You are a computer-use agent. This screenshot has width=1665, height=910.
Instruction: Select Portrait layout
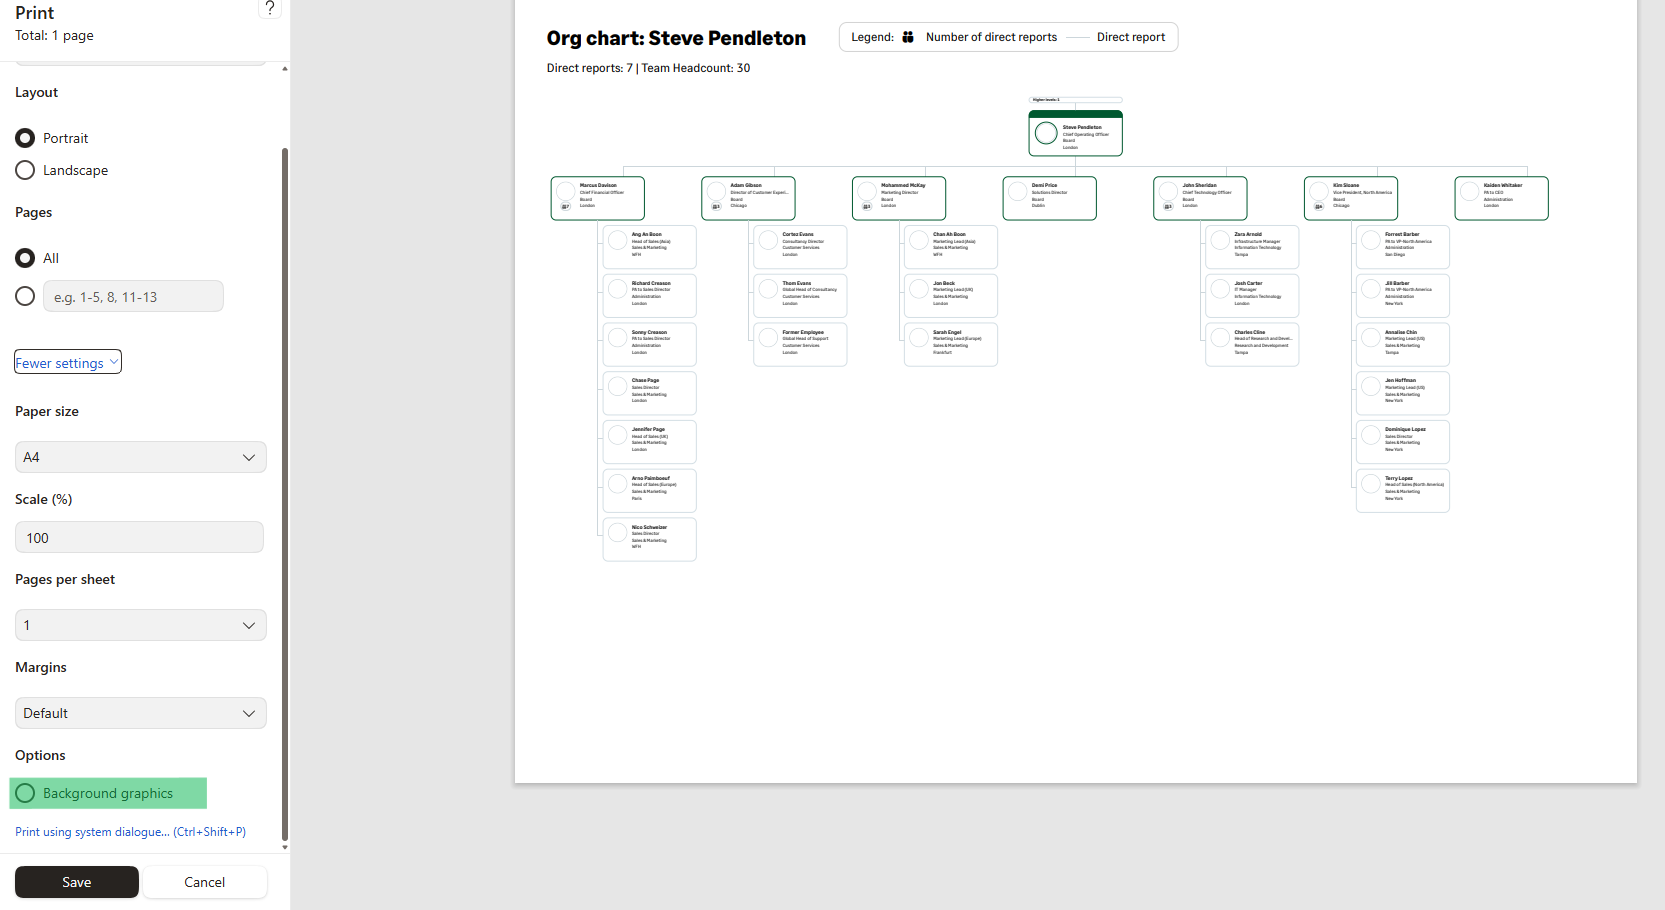coord(25,138)
